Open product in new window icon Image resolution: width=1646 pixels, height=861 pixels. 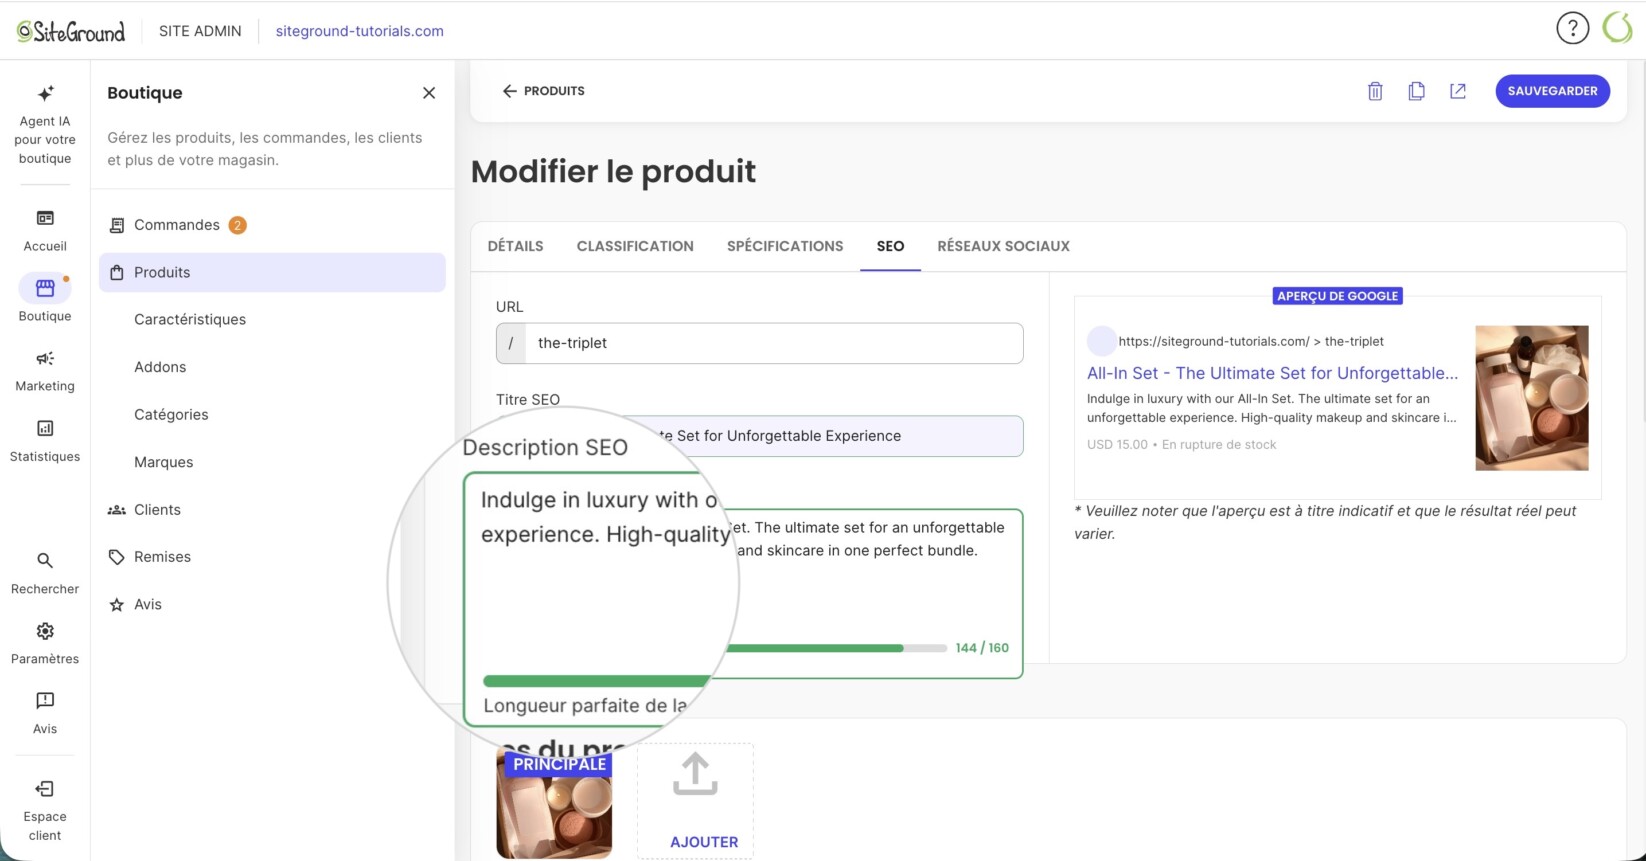pos(1458,91)
